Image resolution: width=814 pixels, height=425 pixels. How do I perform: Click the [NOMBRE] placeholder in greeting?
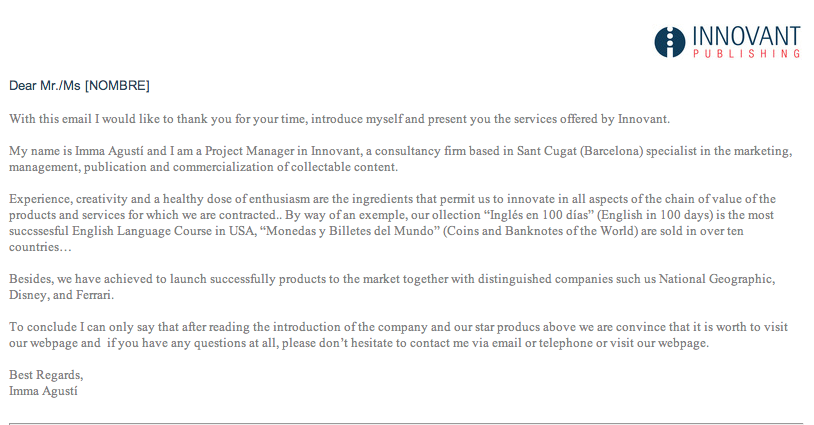[x=117, y=86]
